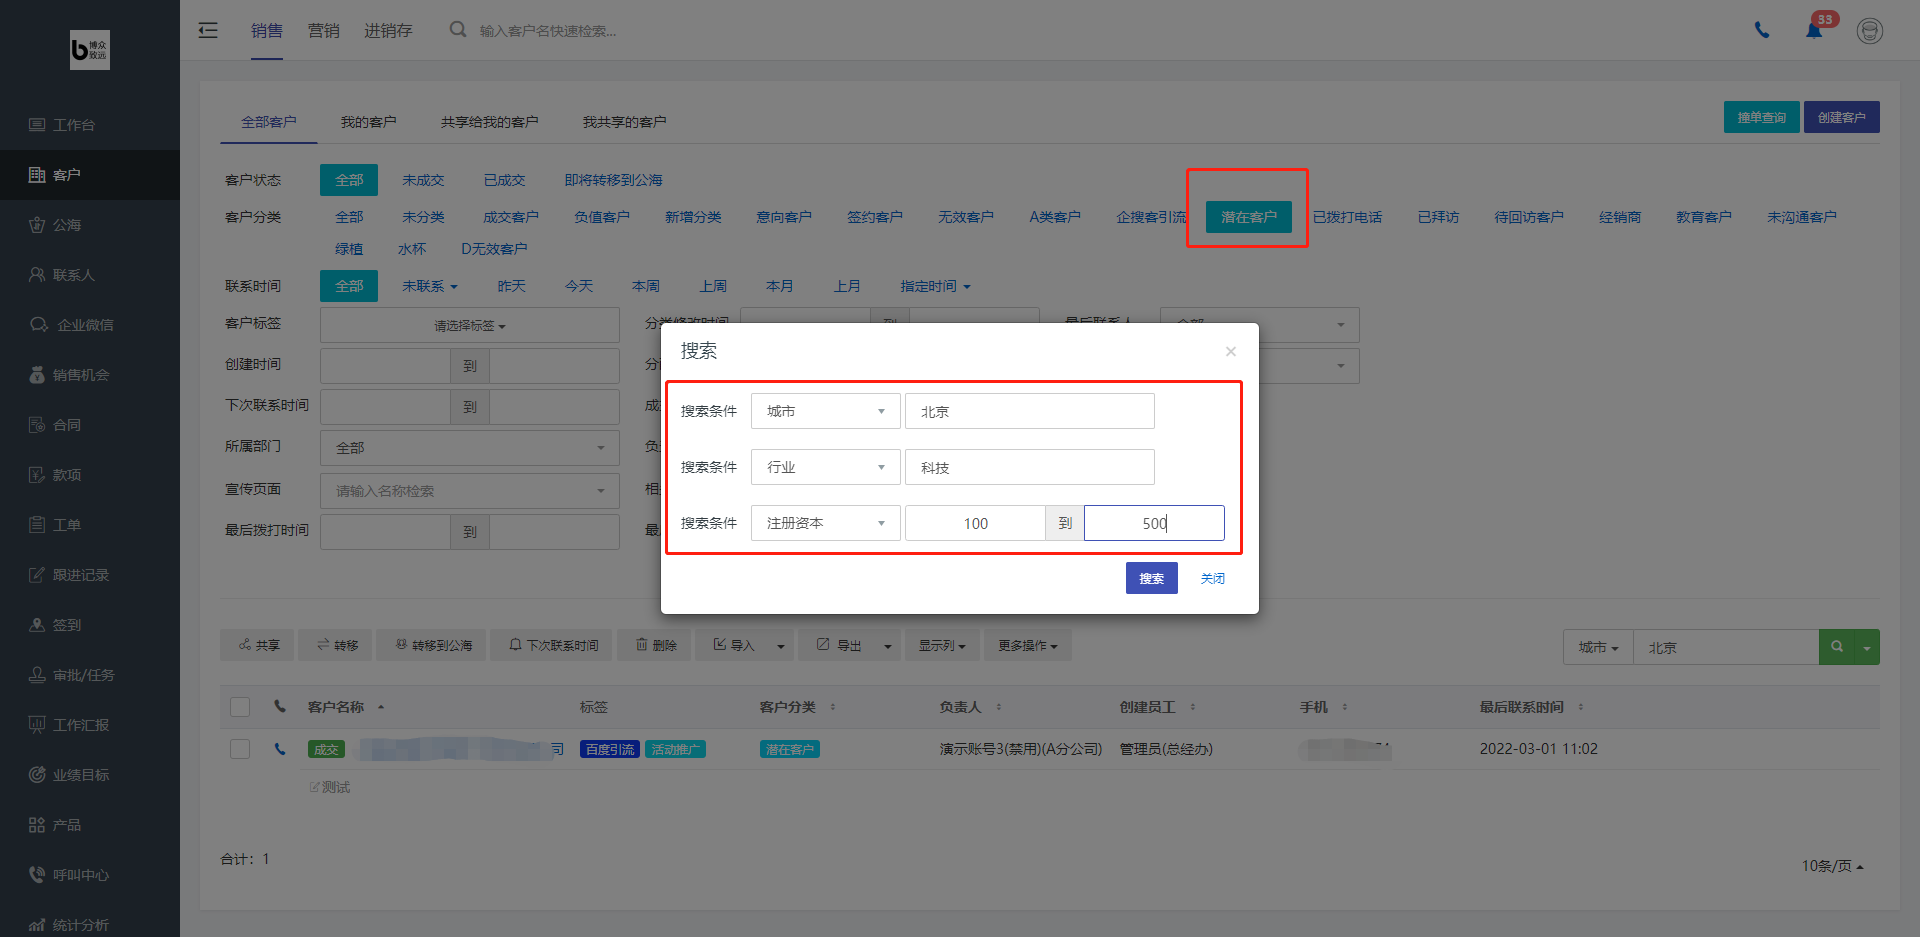The image size is (1920, 937).
Task: Open 工单 in the sidebar
Action: [x=90, y=525]
